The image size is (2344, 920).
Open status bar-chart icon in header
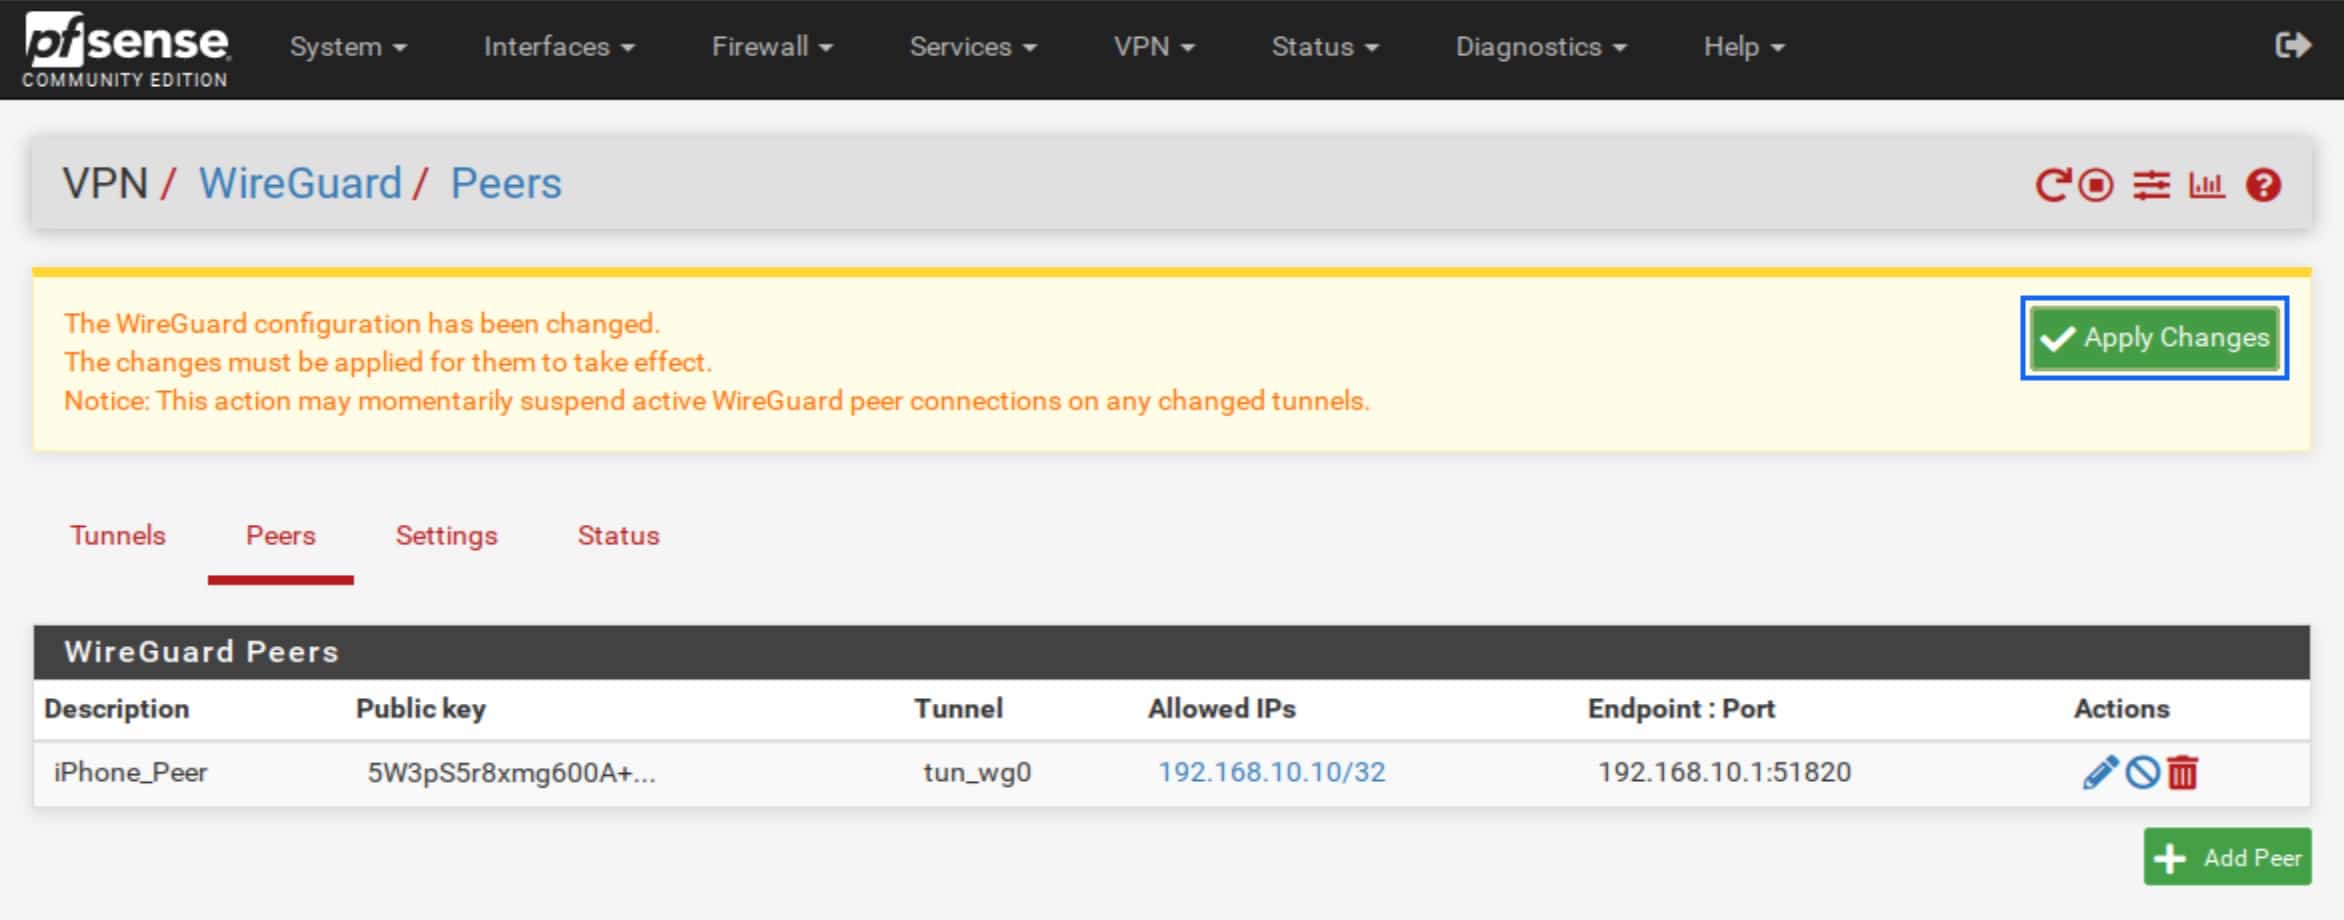[2207, 185]
